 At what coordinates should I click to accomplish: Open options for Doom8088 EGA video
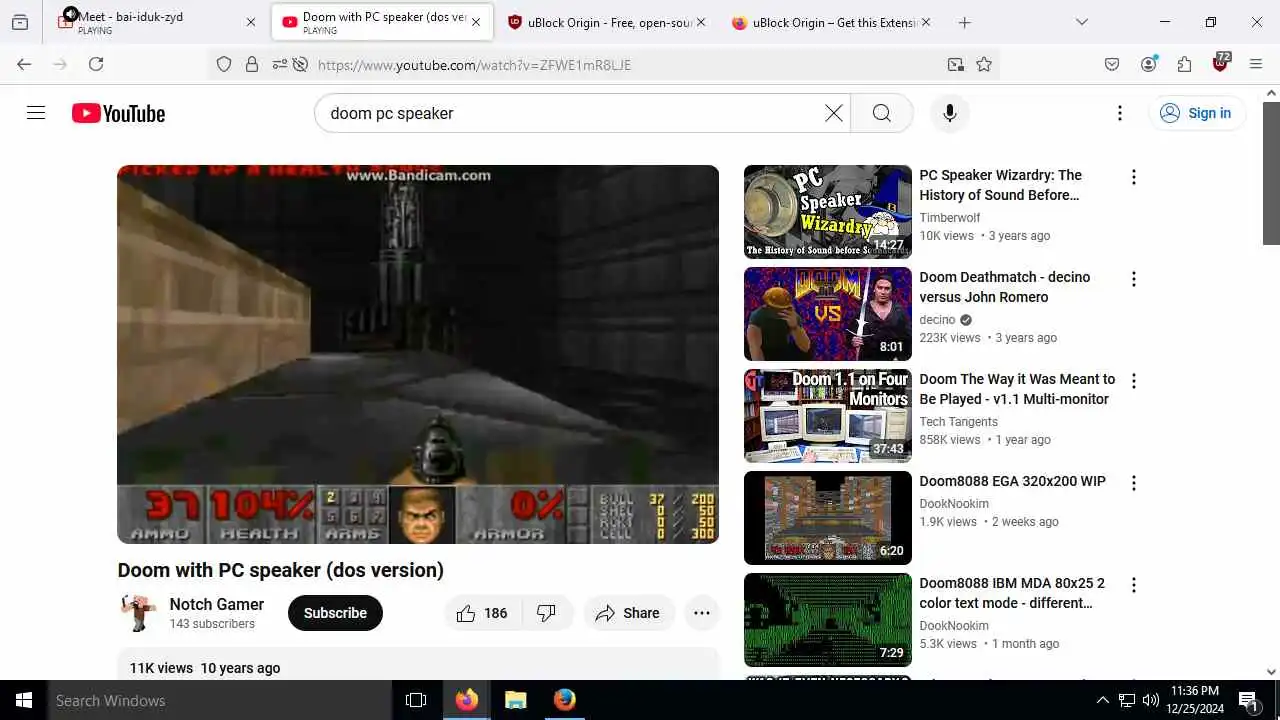point(1133,483)
